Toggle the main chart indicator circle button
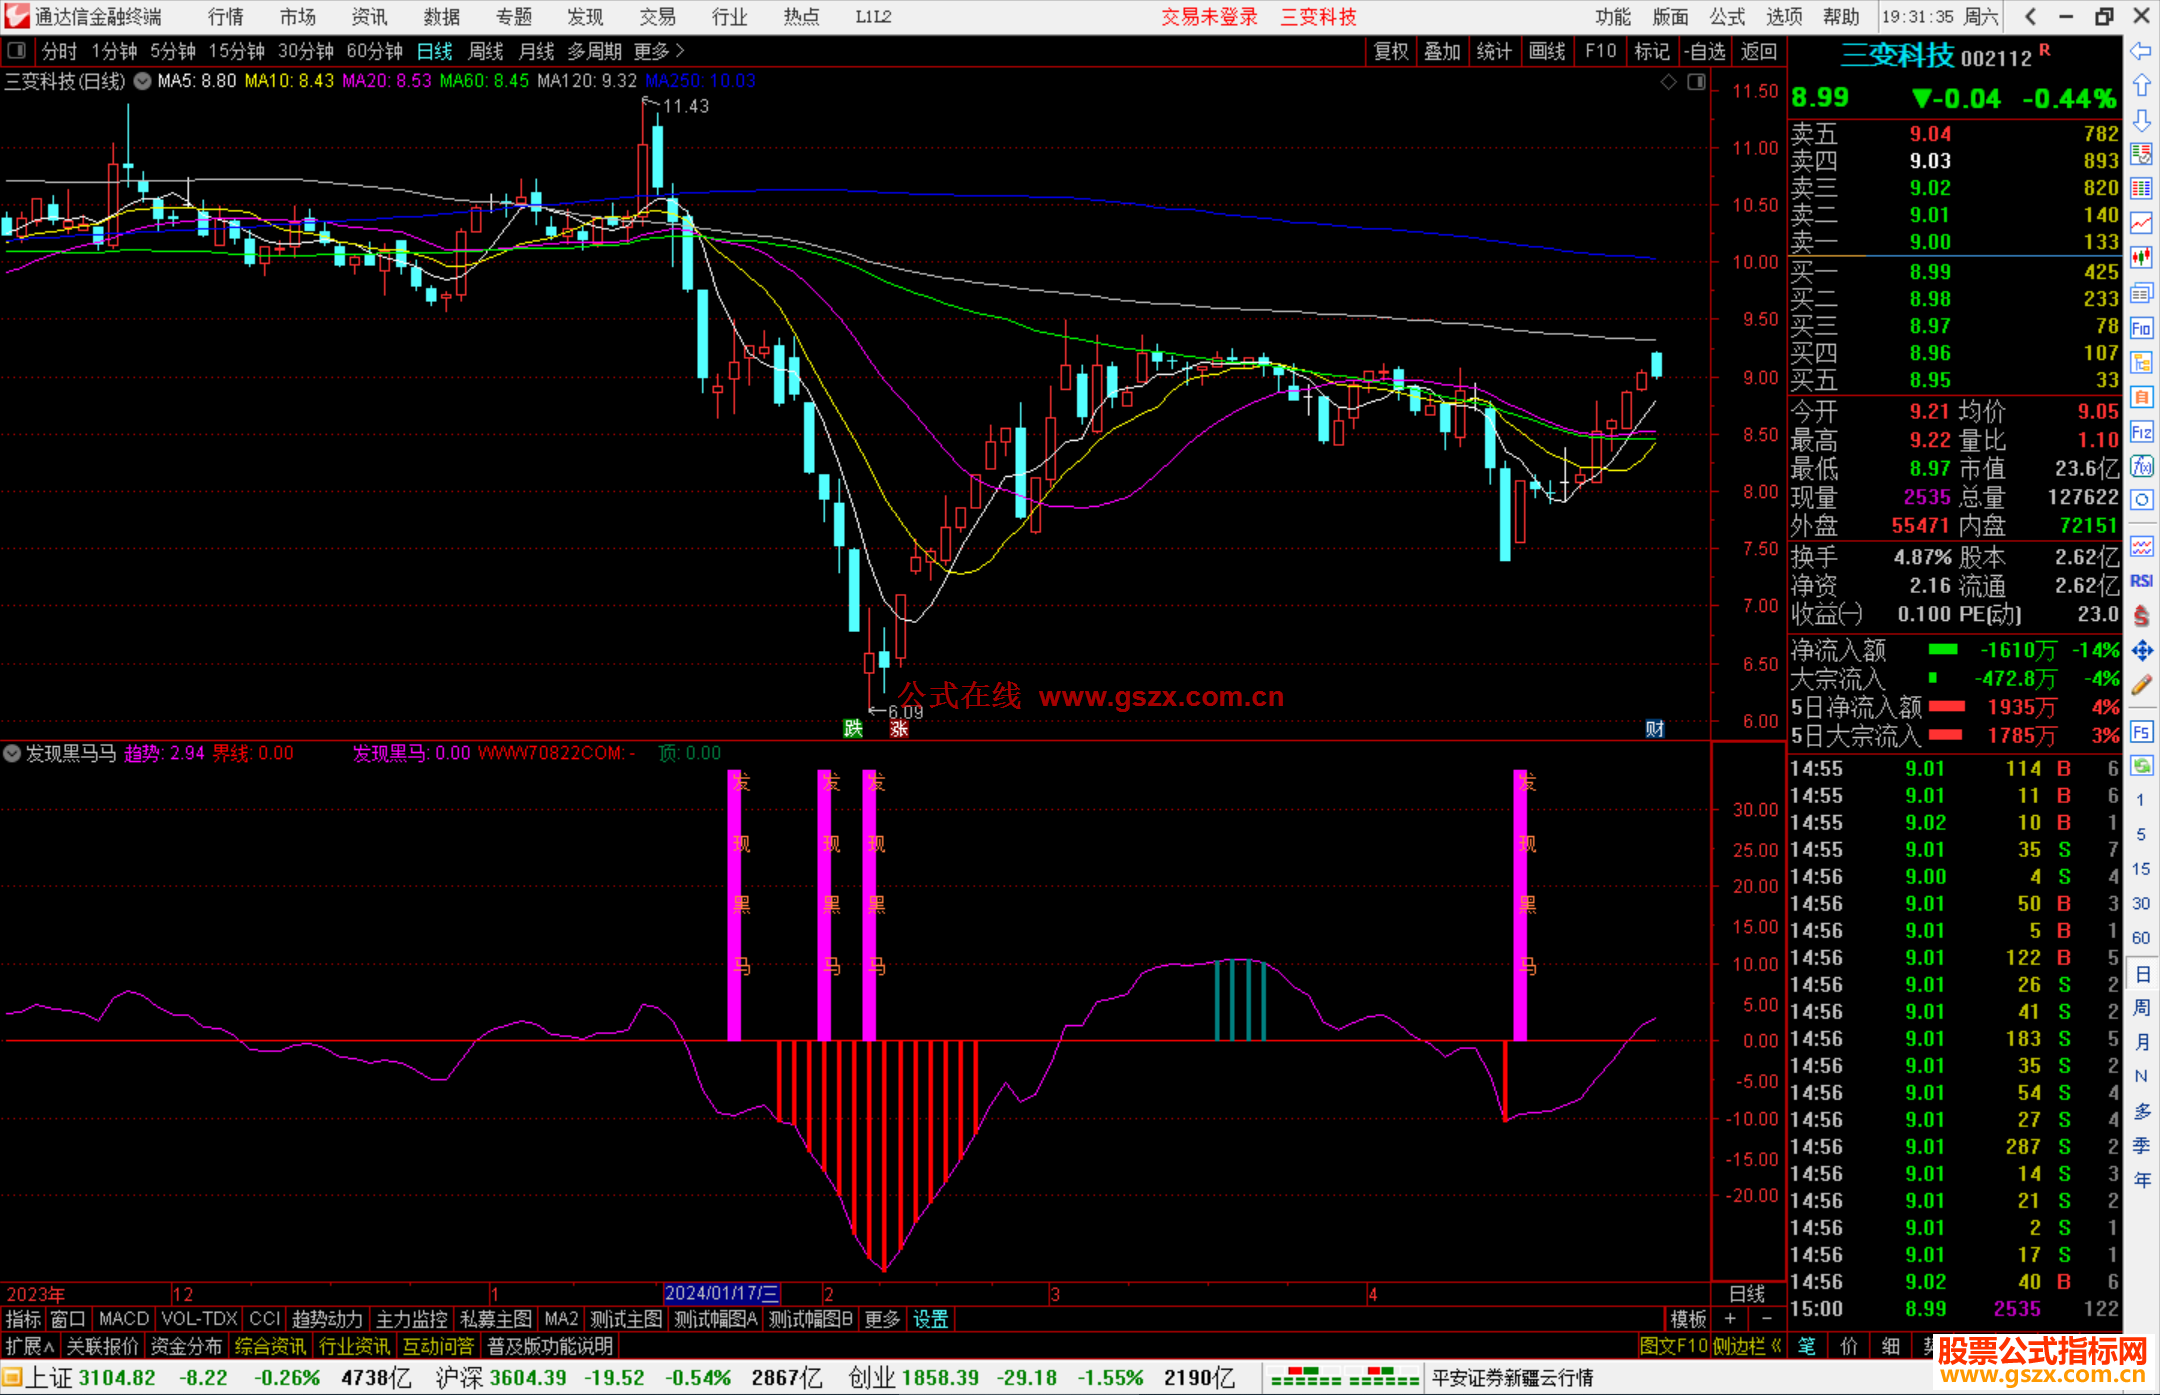The width and height of the screenshot is (2160, 1395). (143, 81)
